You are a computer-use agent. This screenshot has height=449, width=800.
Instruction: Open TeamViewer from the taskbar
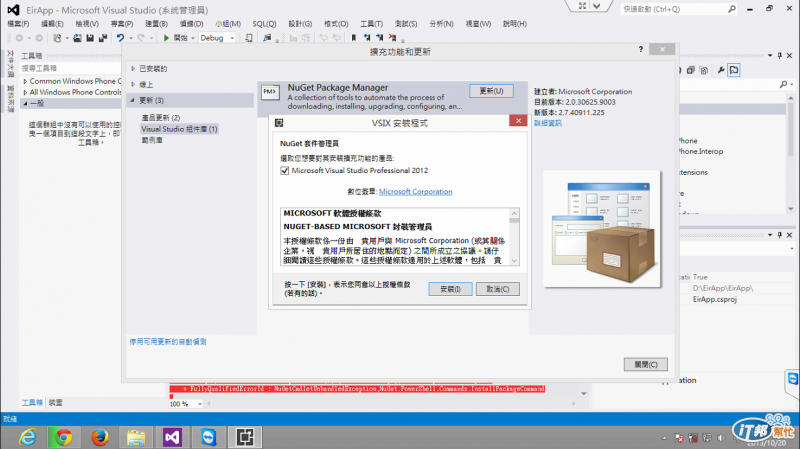click(209, 437)
